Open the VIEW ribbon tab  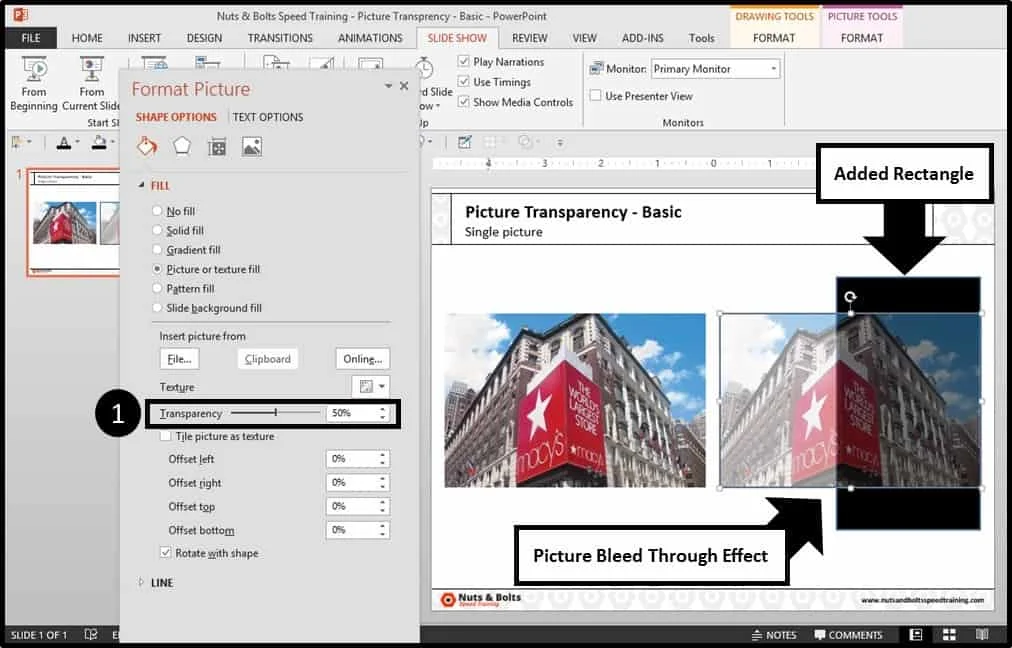point(584,38)
